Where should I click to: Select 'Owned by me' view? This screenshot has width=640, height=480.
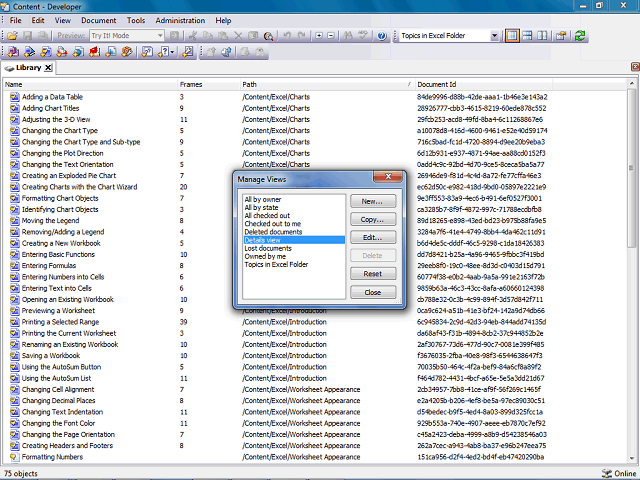[265, 256]
